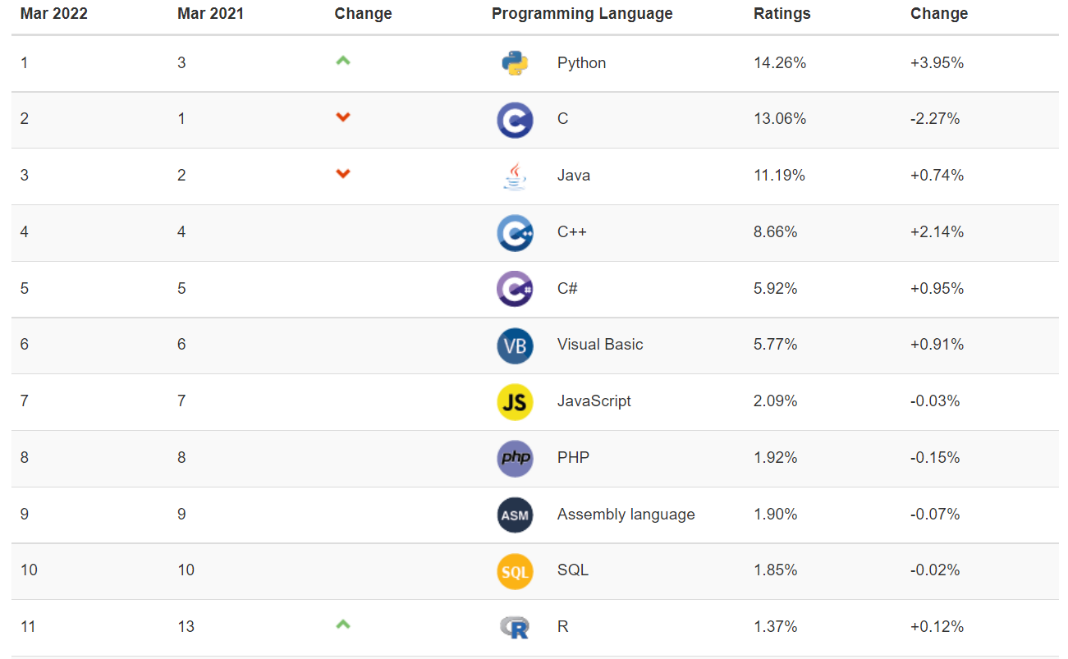Viewport: 1068px width, 659px height.
Task: Click the red down arrow in Java row
Action: click(x=343, y=174)
